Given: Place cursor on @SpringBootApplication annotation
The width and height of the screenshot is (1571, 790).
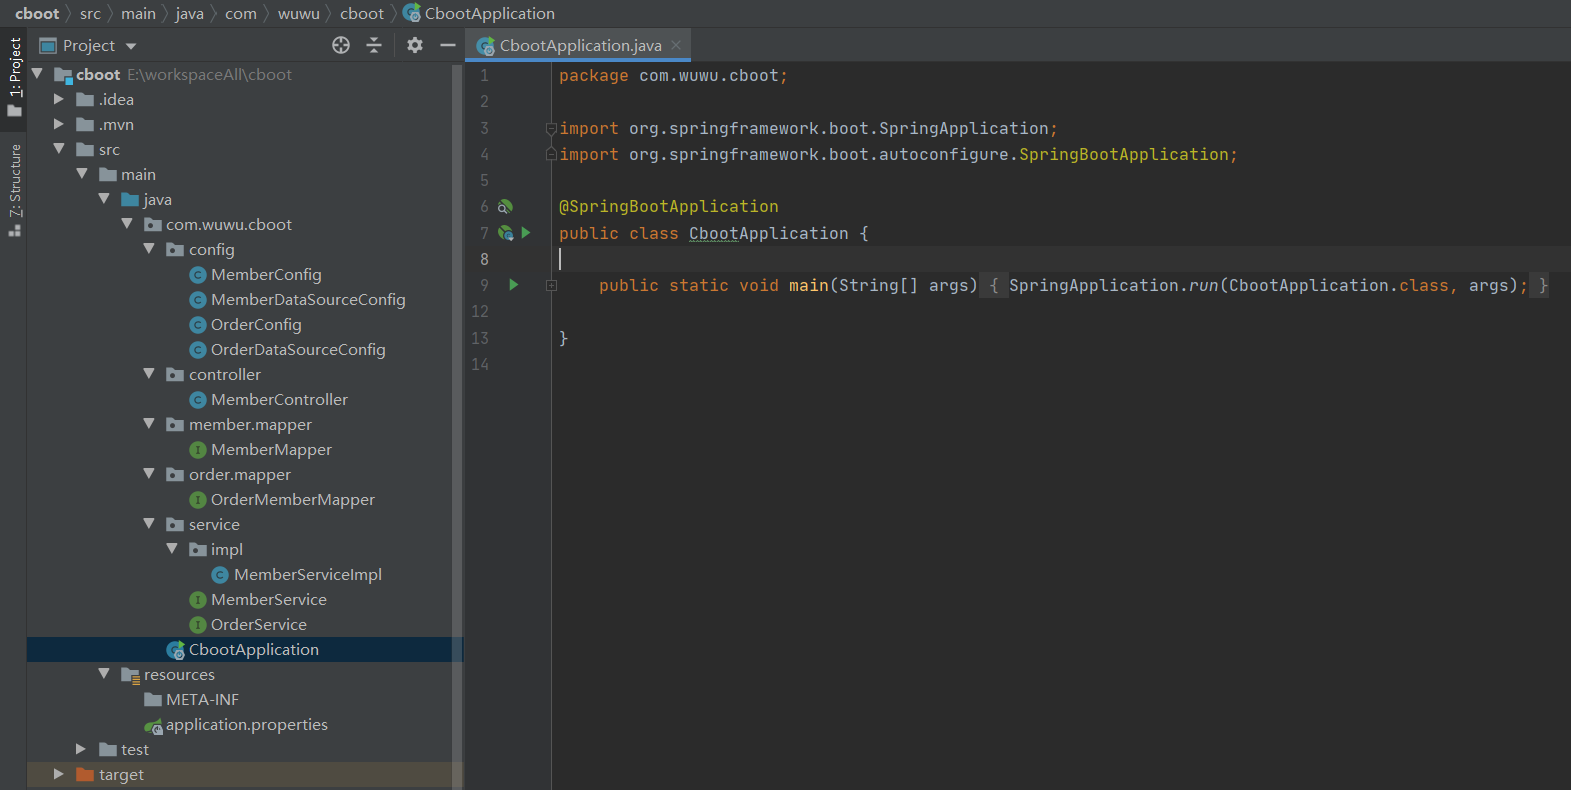Looking at the screenshot, I should click(668, 206).
